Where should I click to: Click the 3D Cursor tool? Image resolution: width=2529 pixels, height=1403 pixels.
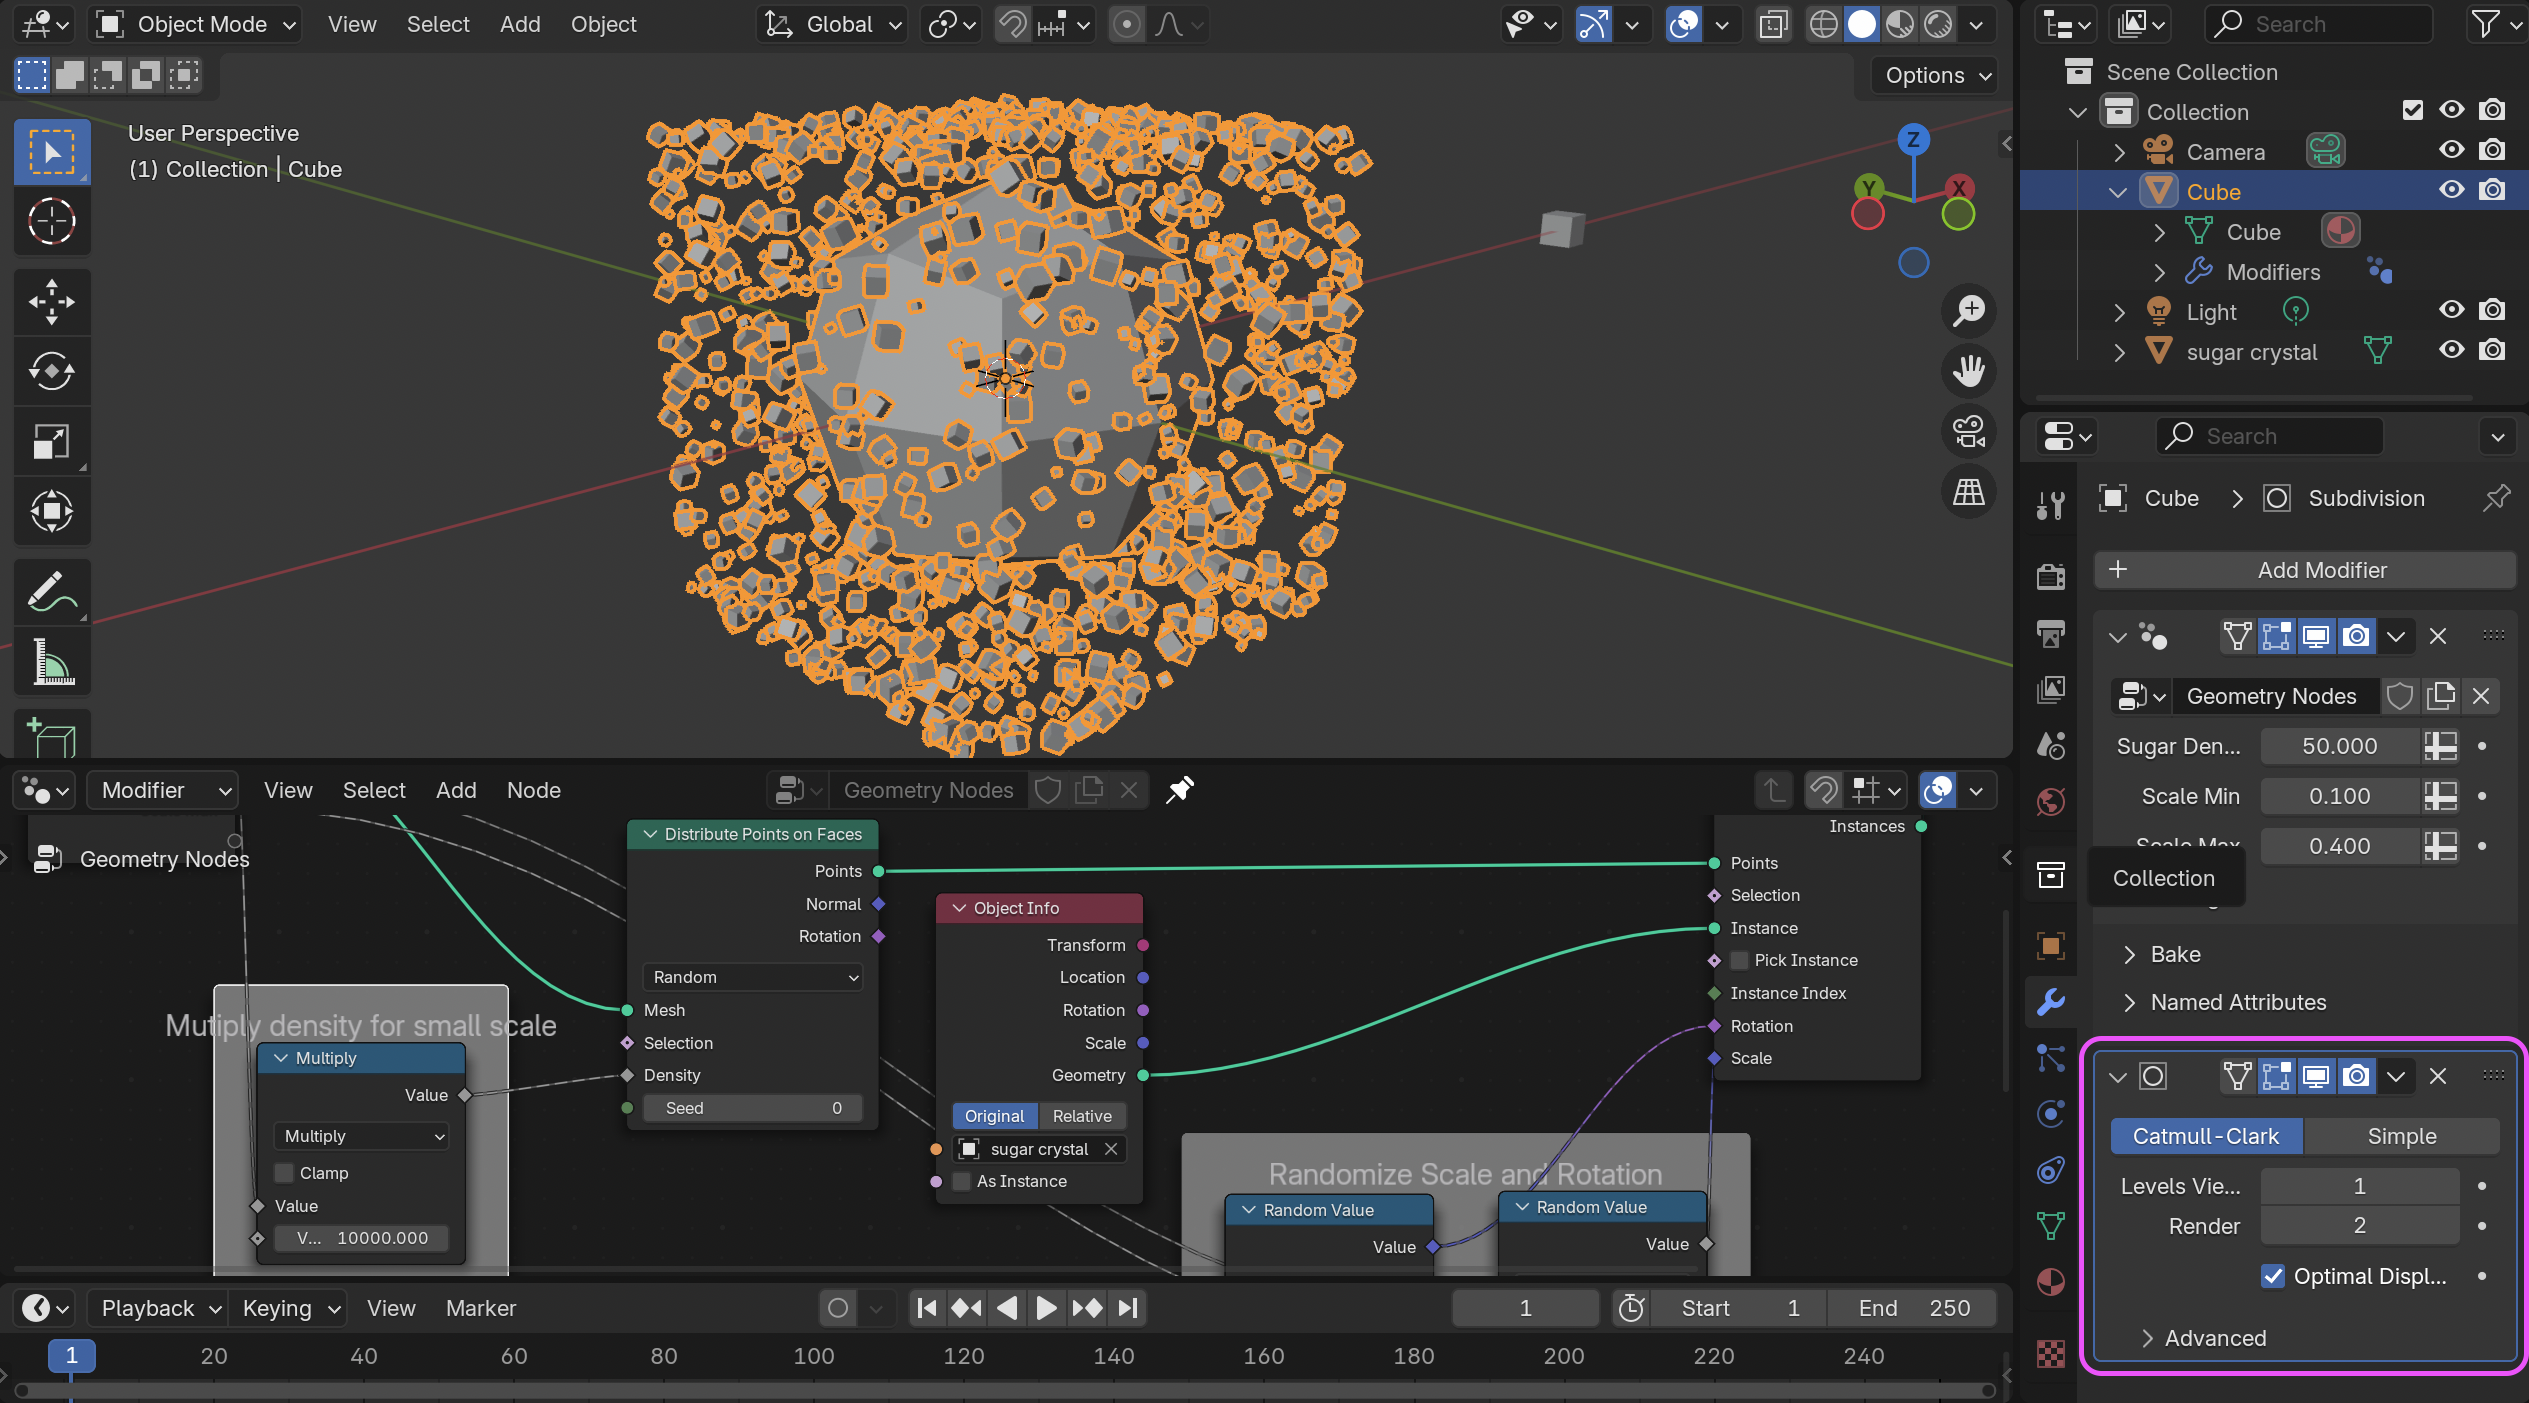51,221
